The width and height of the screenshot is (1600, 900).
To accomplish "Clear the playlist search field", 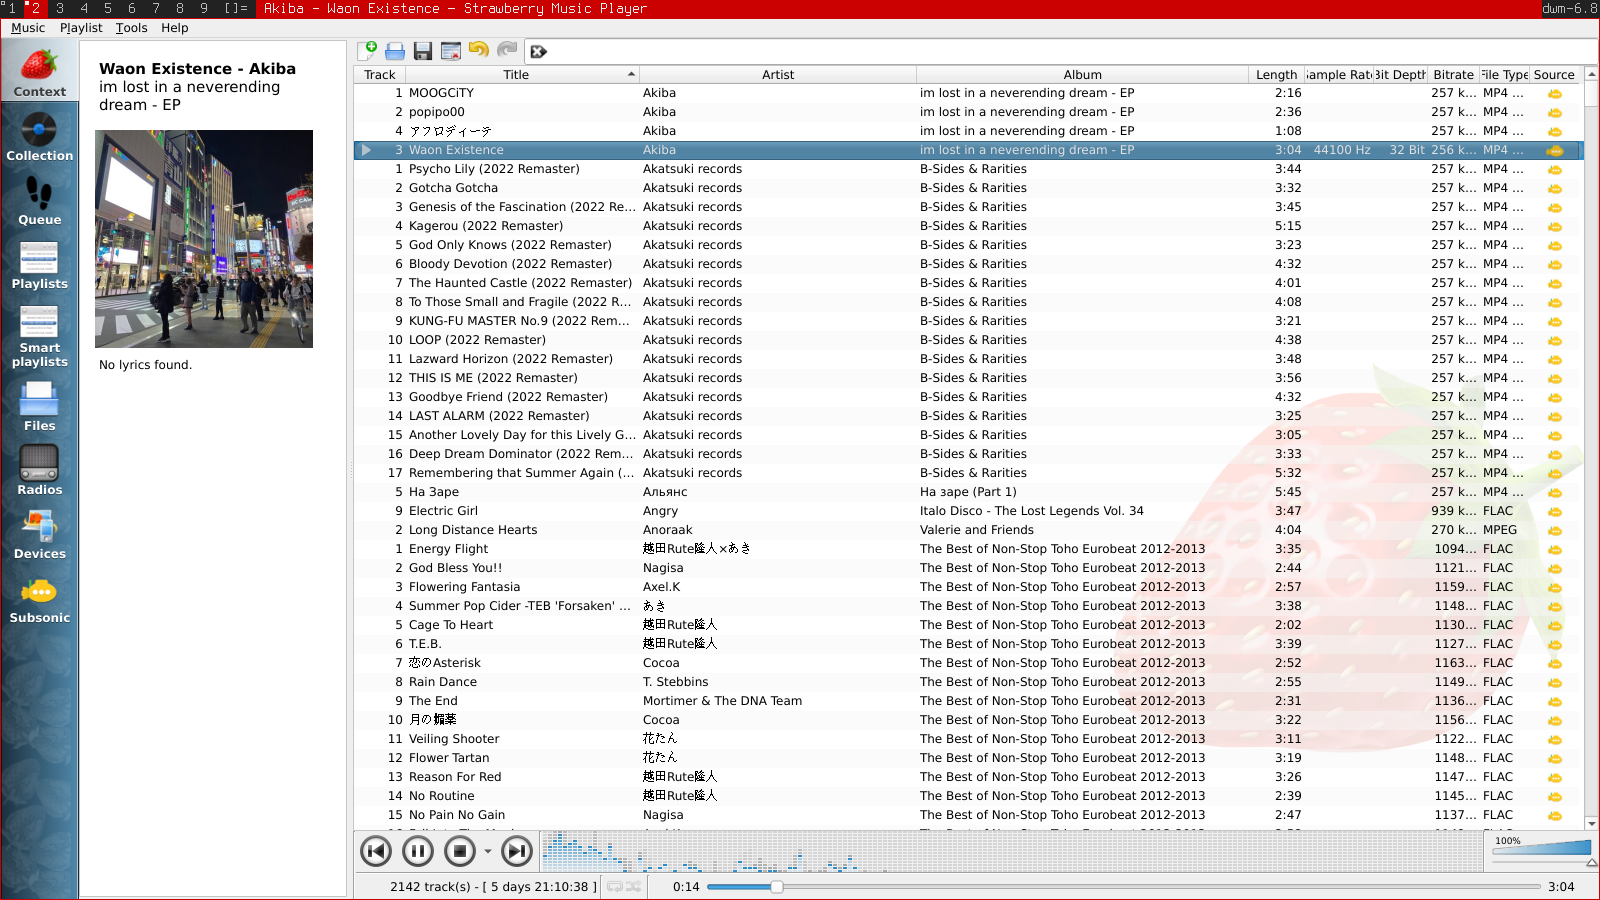I will click(538, 52).
